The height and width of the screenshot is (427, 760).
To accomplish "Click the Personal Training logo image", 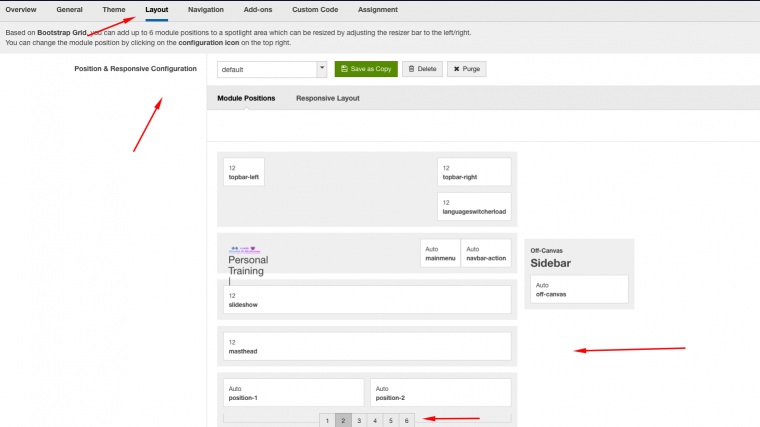I will (246, 249).
